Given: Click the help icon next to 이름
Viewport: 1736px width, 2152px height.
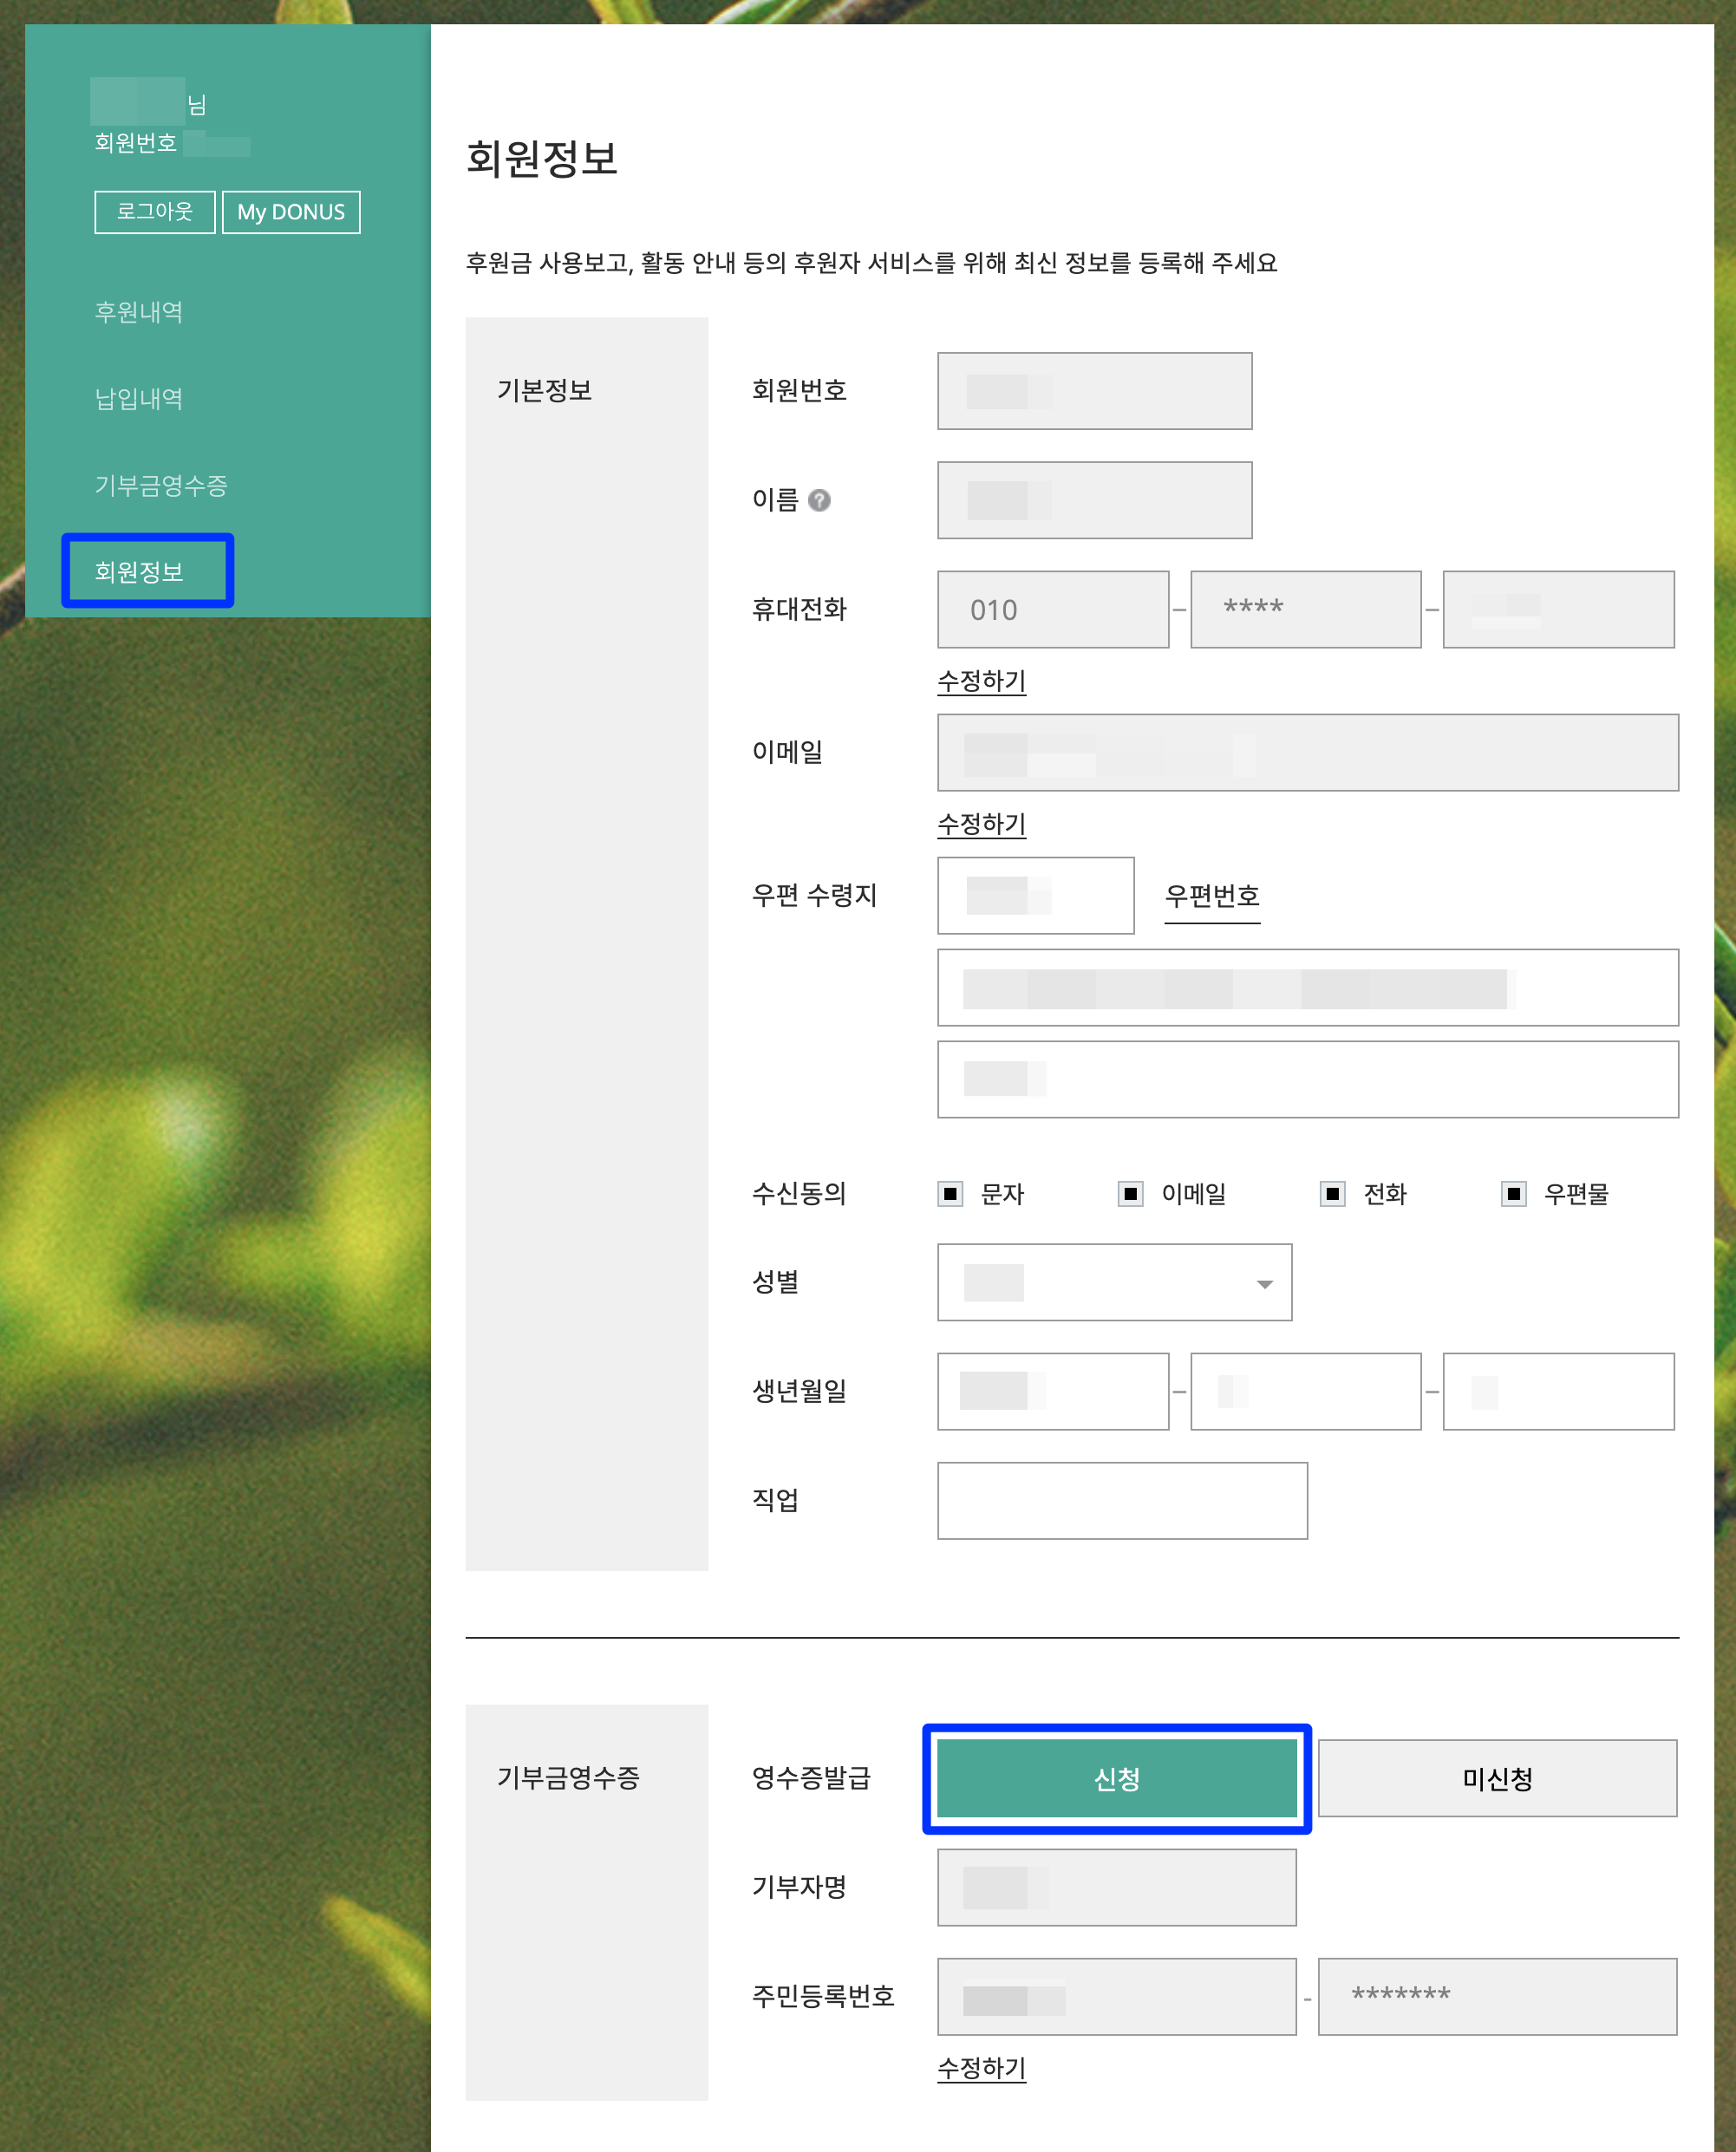Looking at the screenshot, I should pos(819,500).
